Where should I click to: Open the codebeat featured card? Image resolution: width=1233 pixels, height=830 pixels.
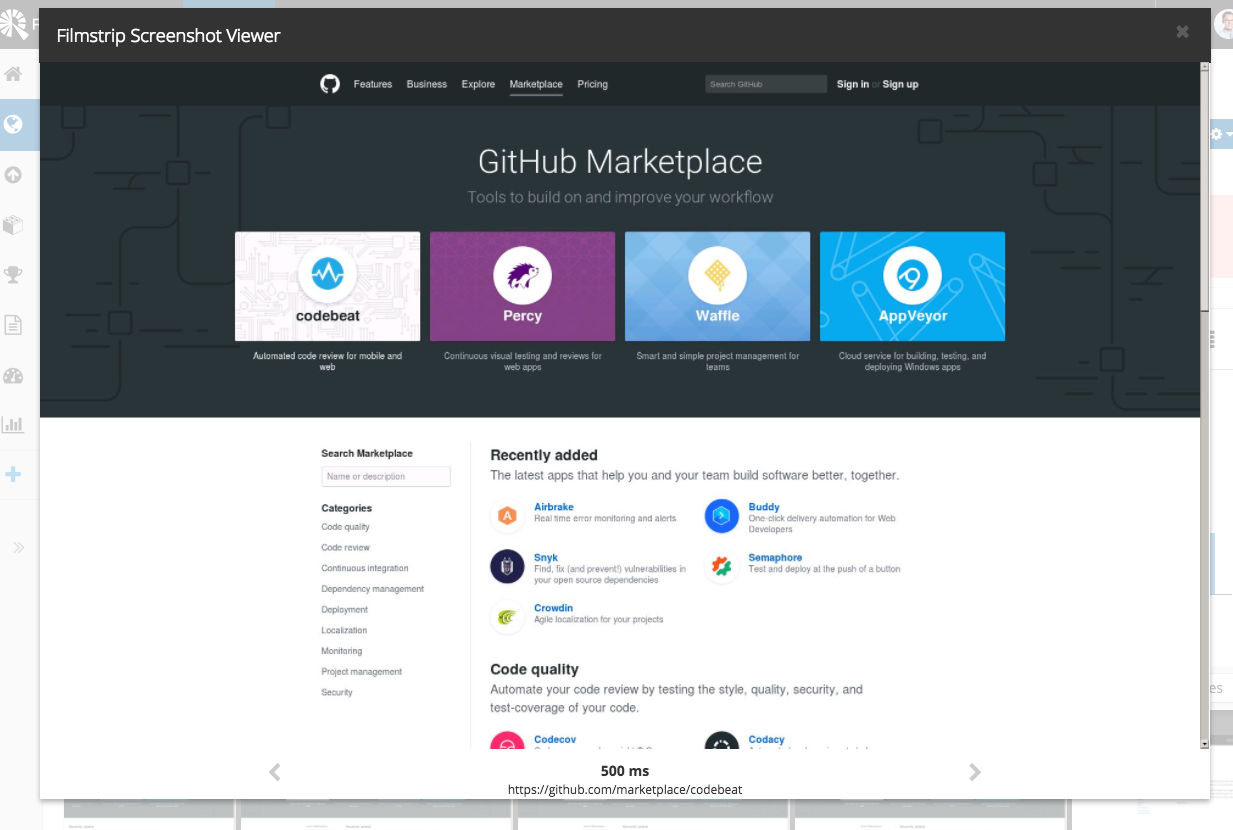tap(328, 286)
